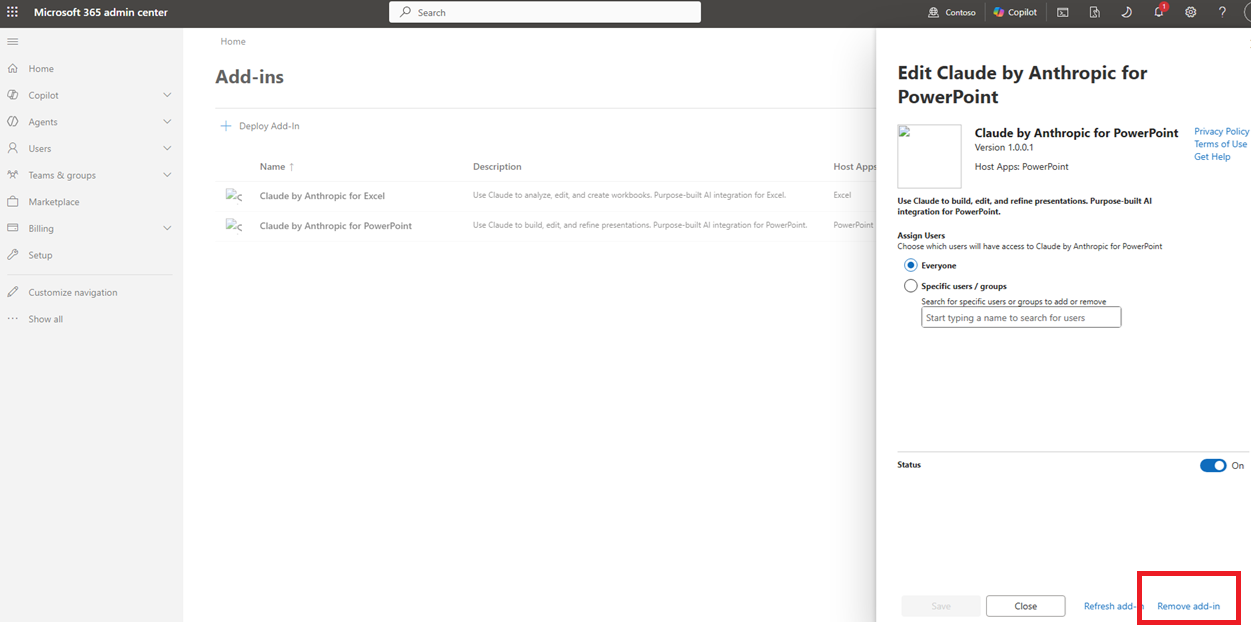Viewport: 1251px width, 634px height.
Task: Click the plus icon for Deploy Add-In
Action: click(x=226, y=126)
